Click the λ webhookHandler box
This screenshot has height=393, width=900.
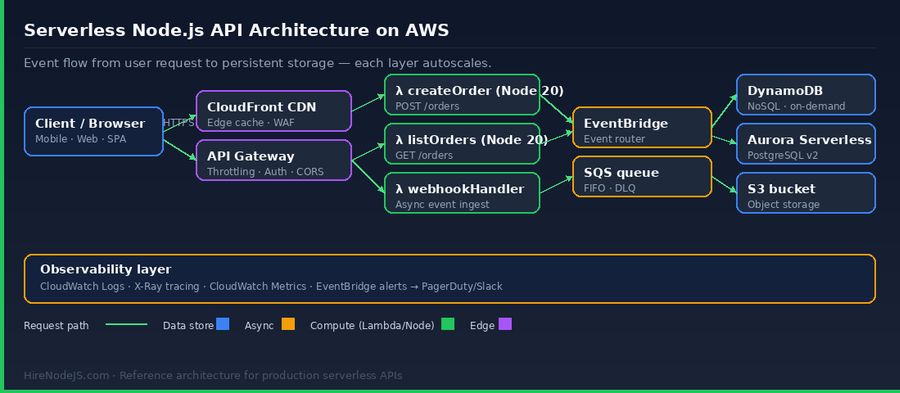click(462, 193)
